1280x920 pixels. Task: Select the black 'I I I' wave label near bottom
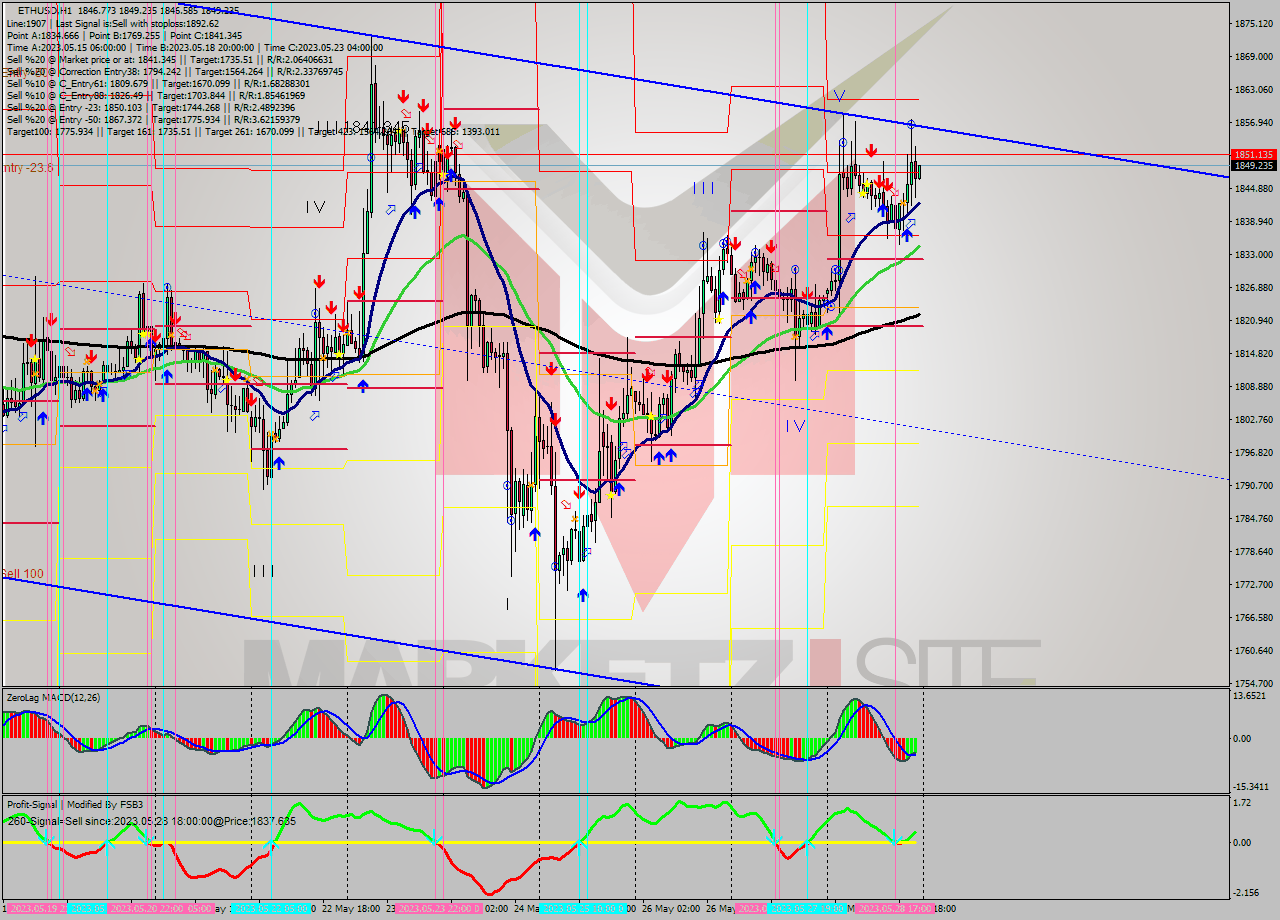pos(263,571)
